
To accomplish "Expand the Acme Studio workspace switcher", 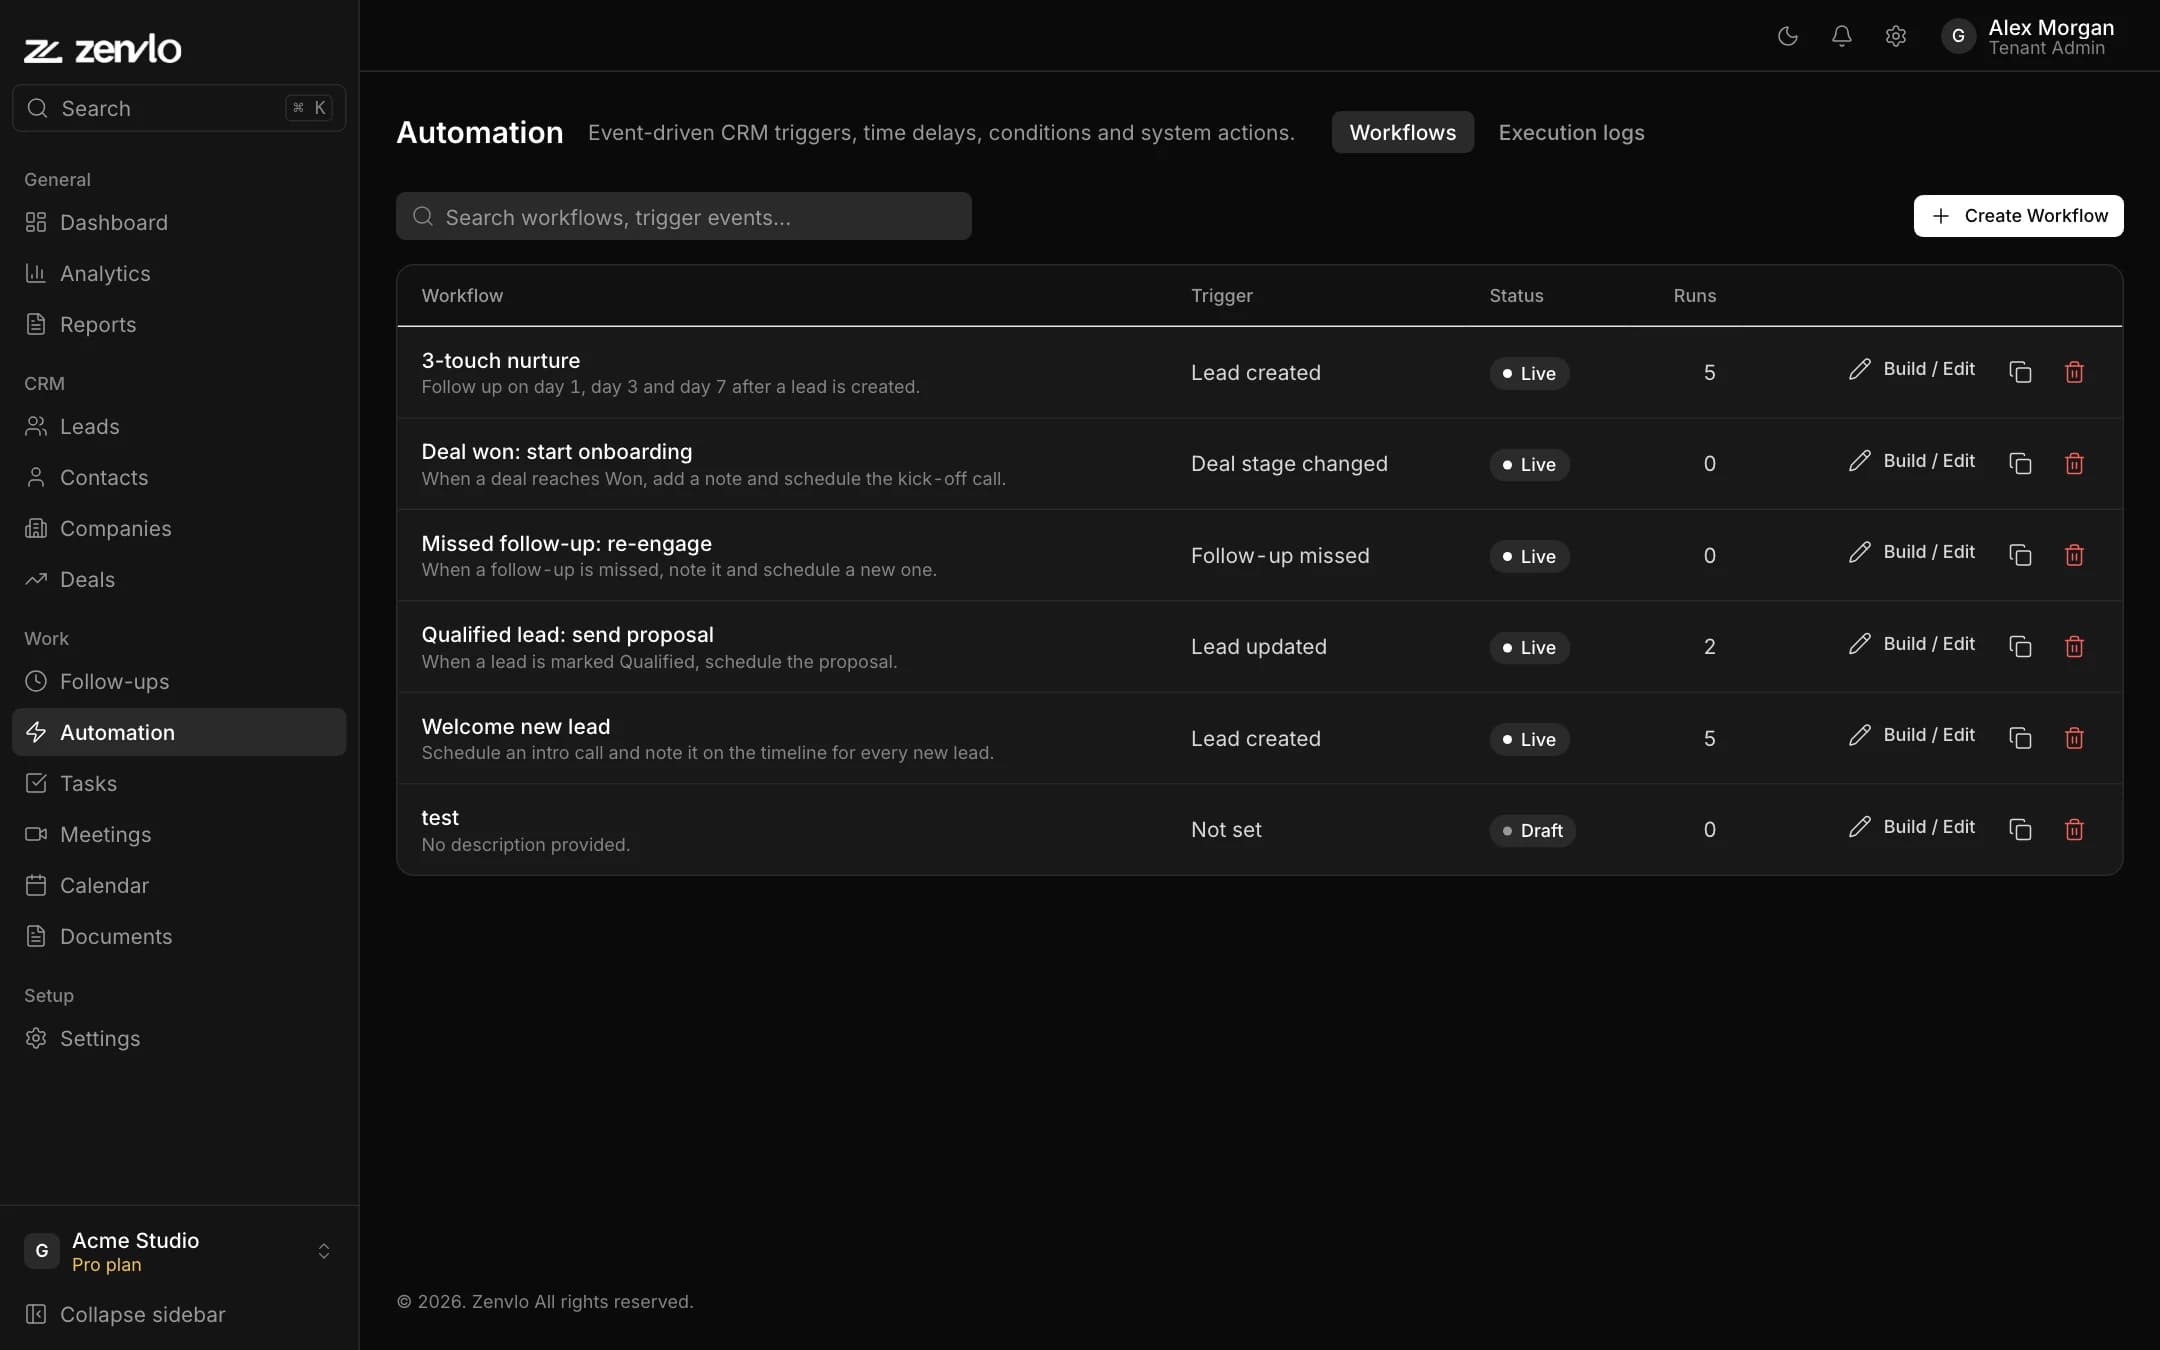I will point(179,1251).
